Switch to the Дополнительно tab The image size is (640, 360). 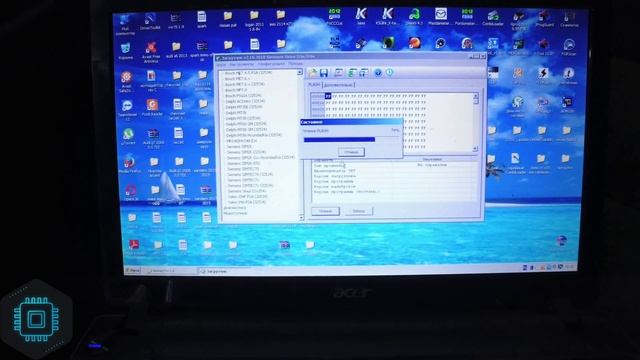pos(338,85)
